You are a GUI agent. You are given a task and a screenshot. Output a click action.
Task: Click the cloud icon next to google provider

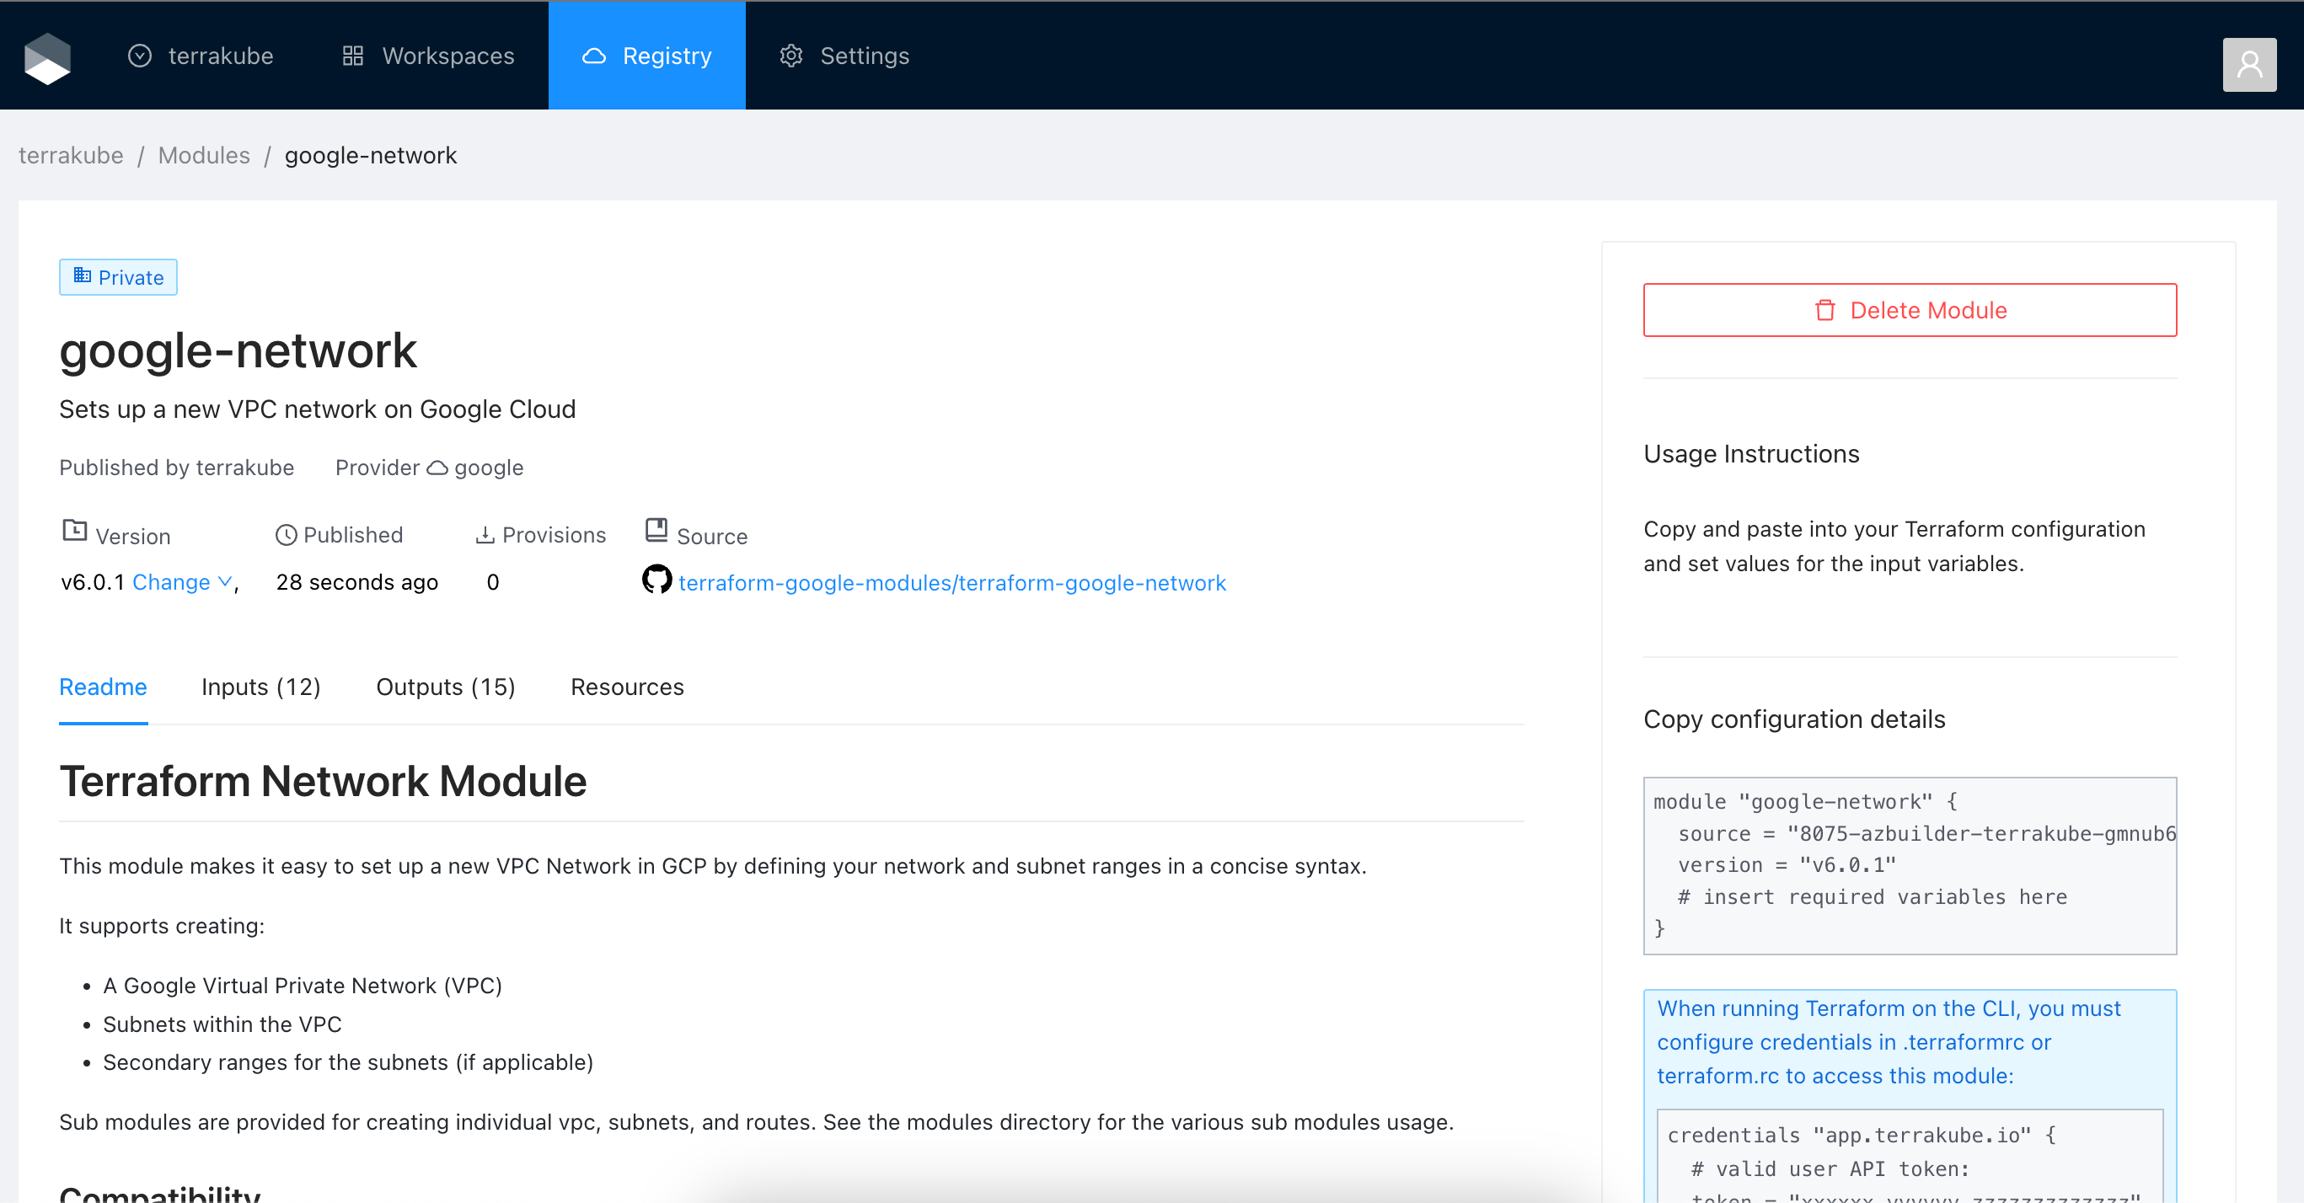(x=437, y=467)
